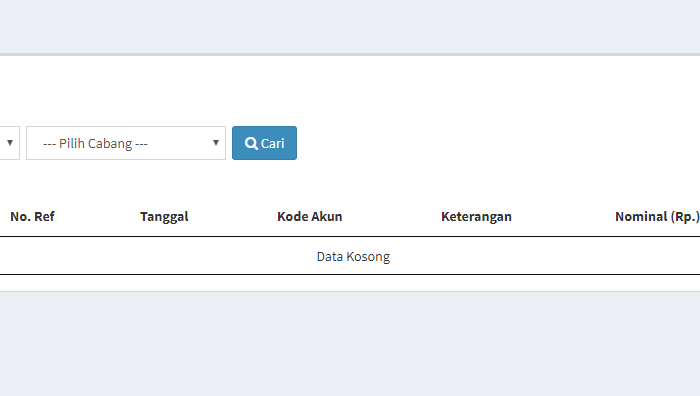This screenshot has height=396, width=700.
Task: Click the word Cari on the search button
Action: [x=272, y=143]
